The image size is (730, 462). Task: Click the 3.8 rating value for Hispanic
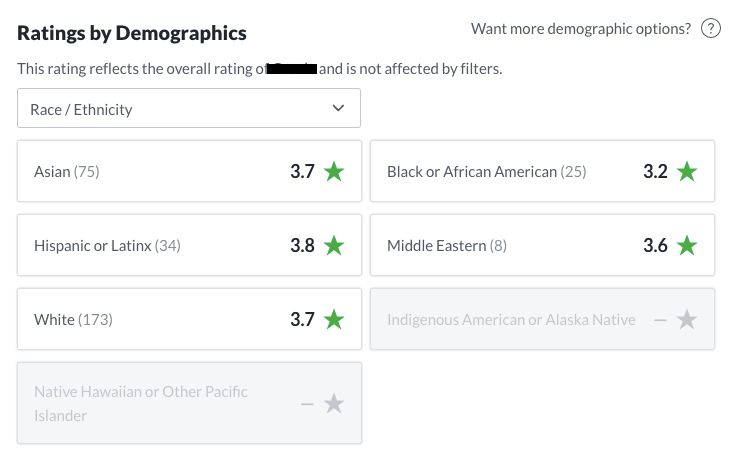coord(303,245)
